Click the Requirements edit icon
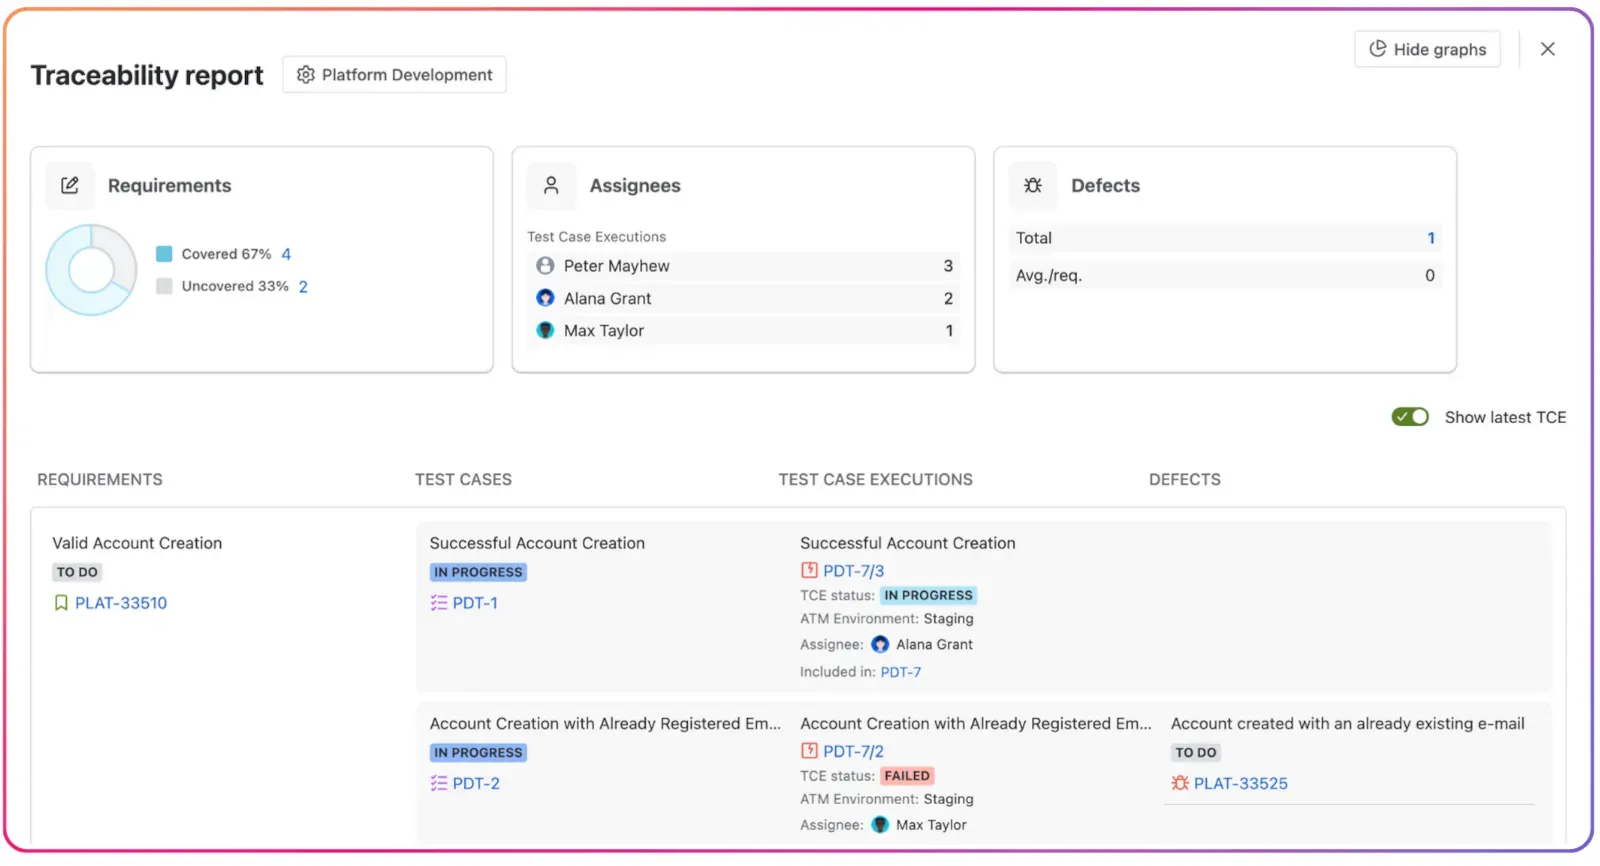The width and height of the screenshot is (1600, 866). 70,186
